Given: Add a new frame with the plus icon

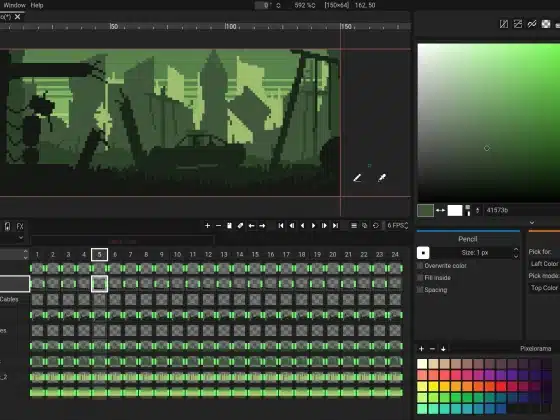Looking at the screenshot, I should (207, 225).
